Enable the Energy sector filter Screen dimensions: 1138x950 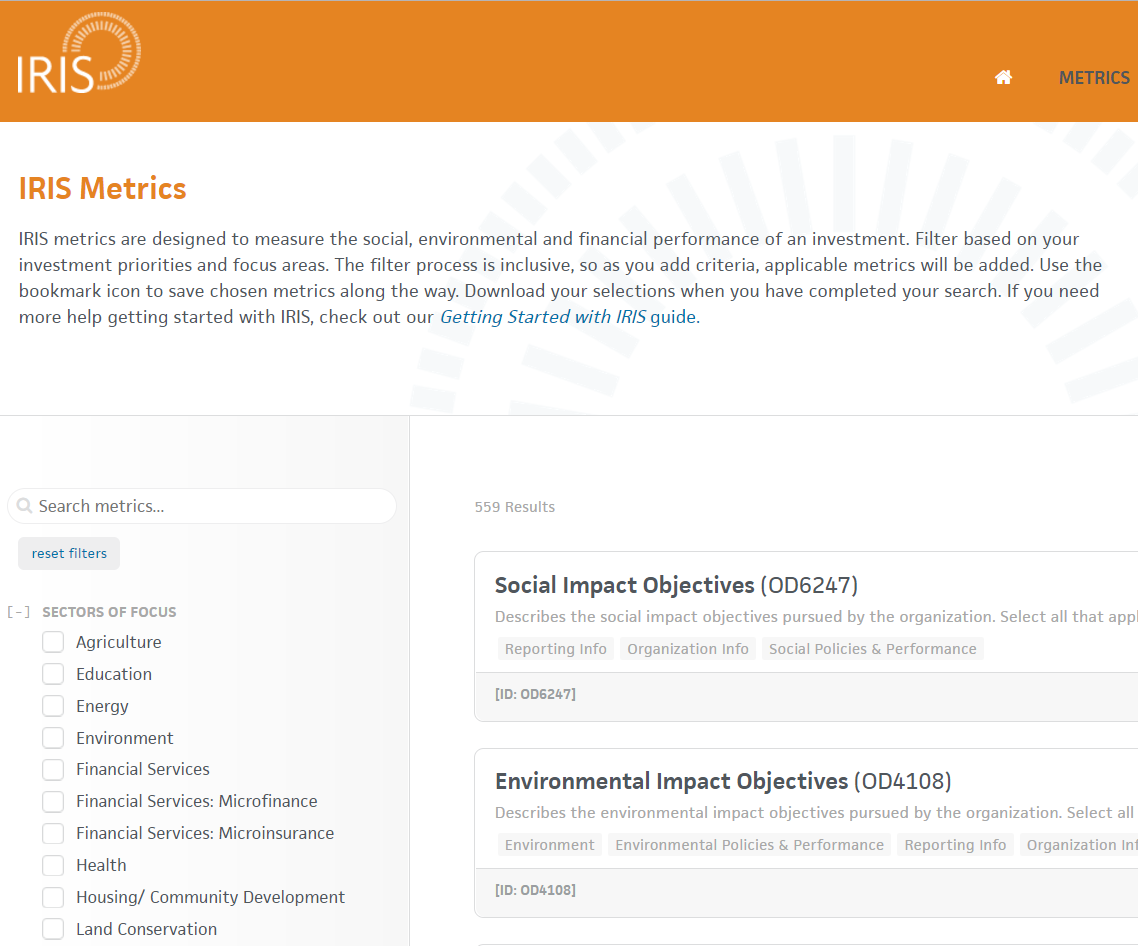coord(53,706)
